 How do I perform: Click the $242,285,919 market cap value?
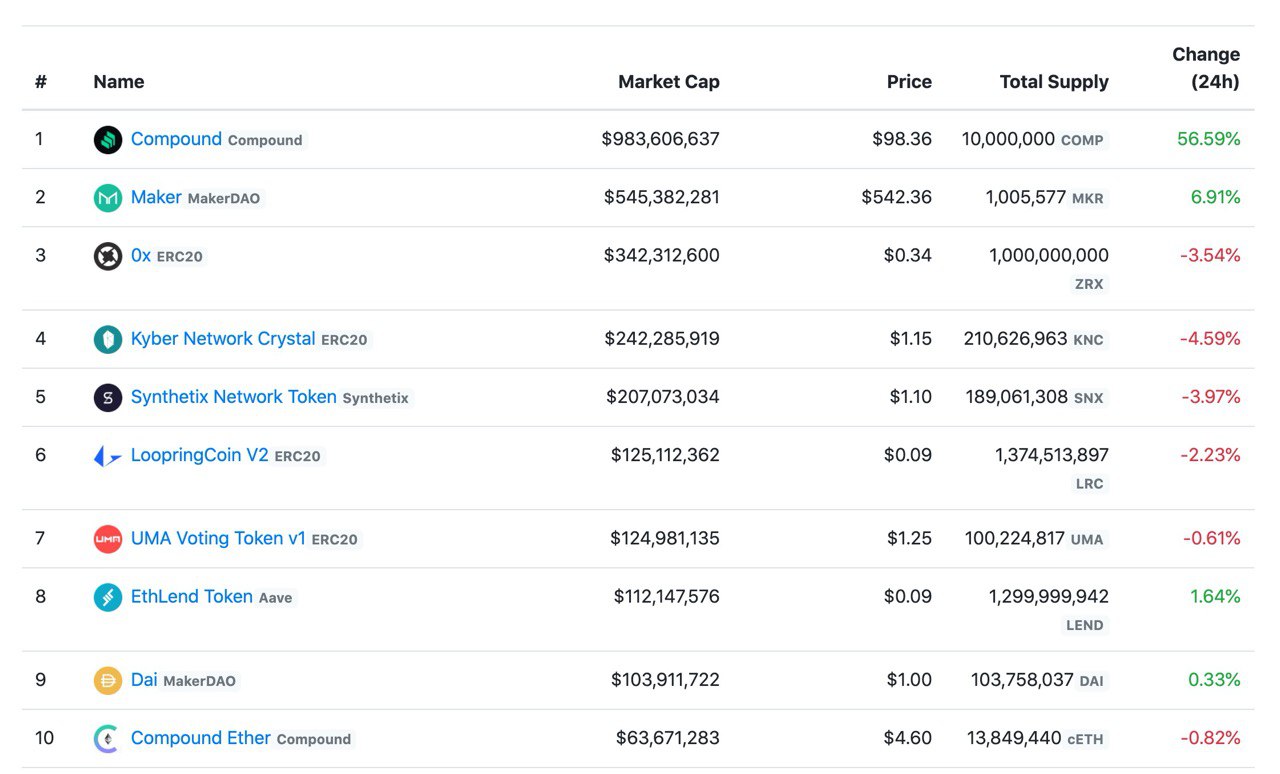point(662,338)
